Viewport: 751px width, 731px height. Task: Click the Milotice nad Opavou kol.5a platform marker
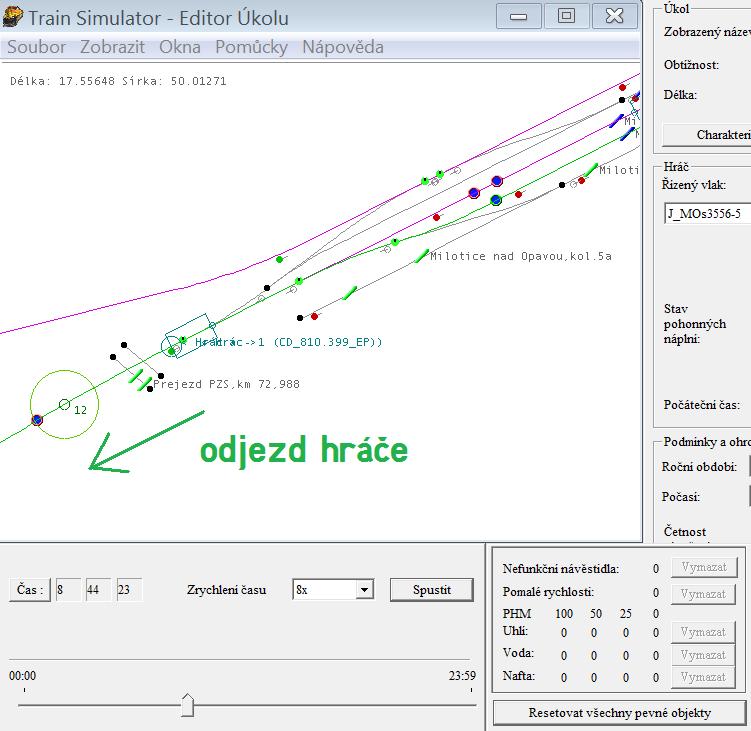pyautogui.click(x=421, y=256)
